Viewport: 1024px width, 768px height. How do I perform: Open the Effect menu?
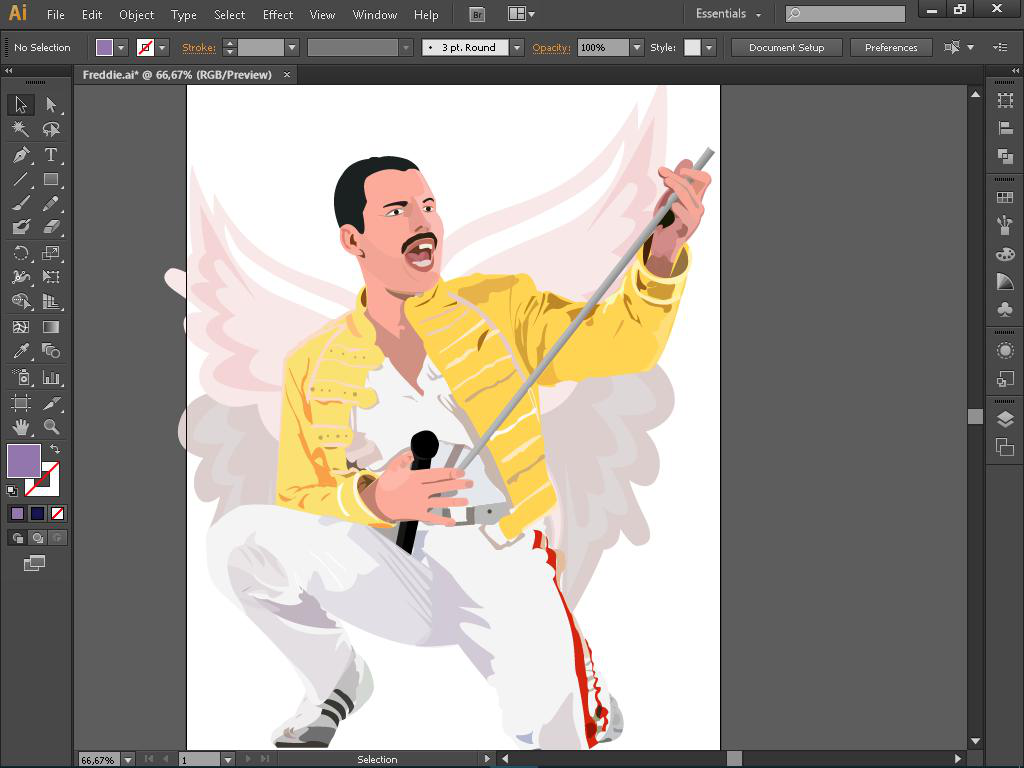coord(278,15)
